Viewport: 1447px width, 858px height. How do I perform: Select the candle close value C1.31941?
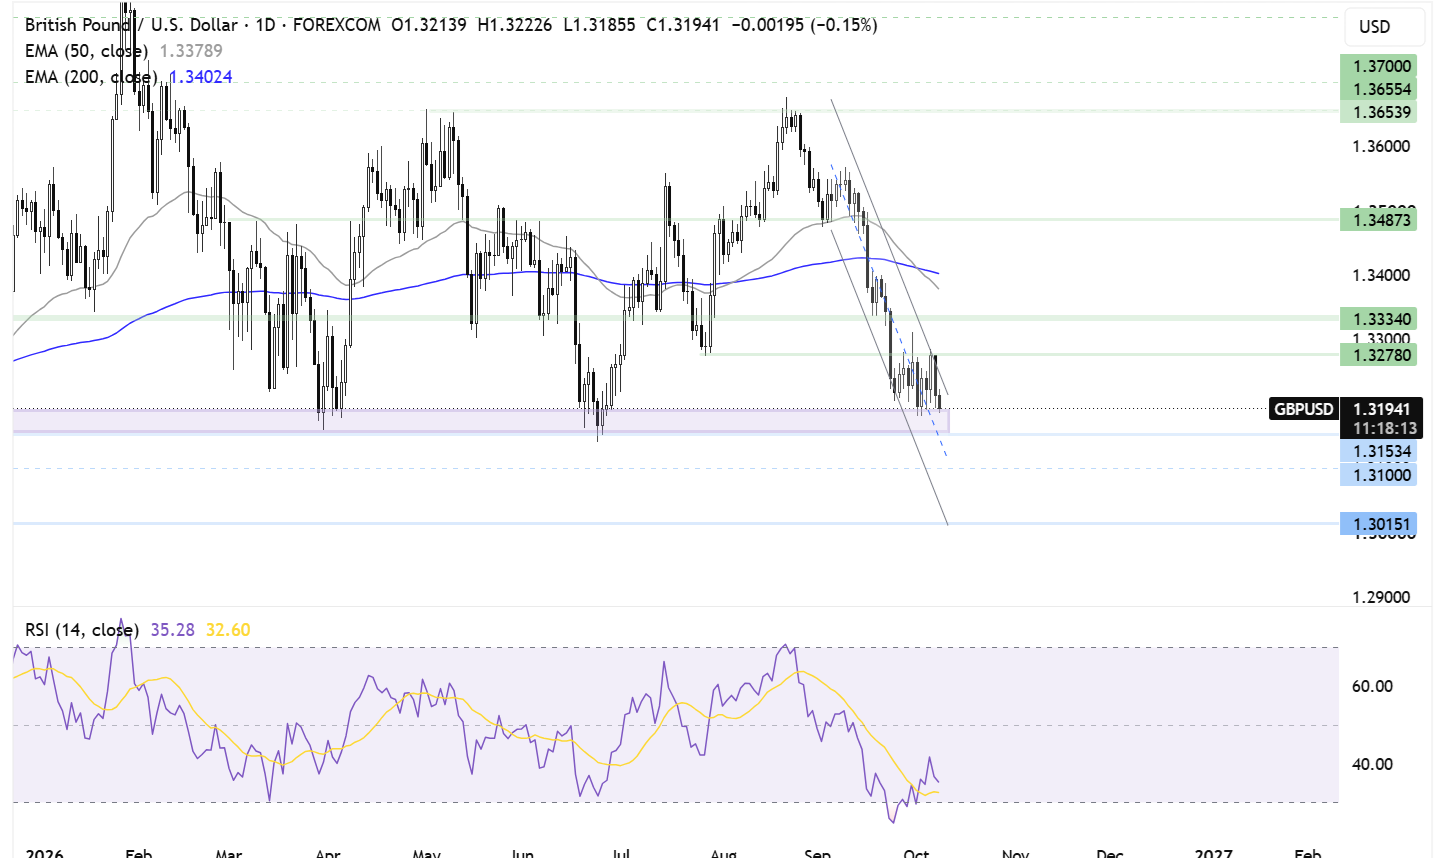[683, 24]
